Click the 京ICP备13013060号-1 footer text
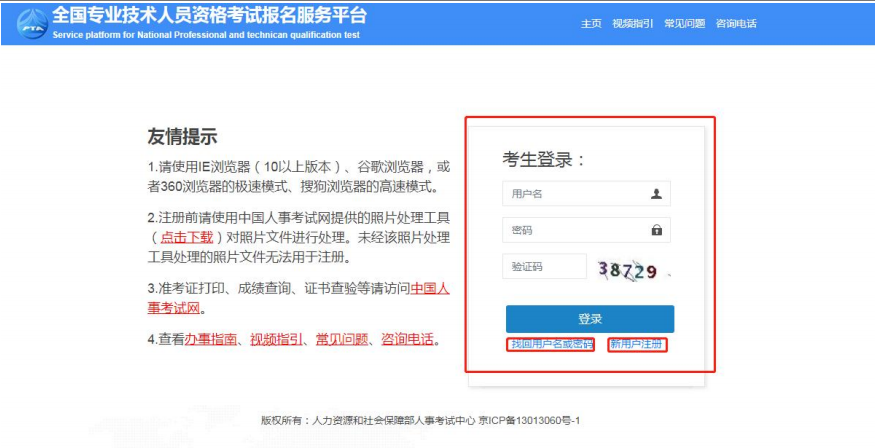 tap(529, 421)
